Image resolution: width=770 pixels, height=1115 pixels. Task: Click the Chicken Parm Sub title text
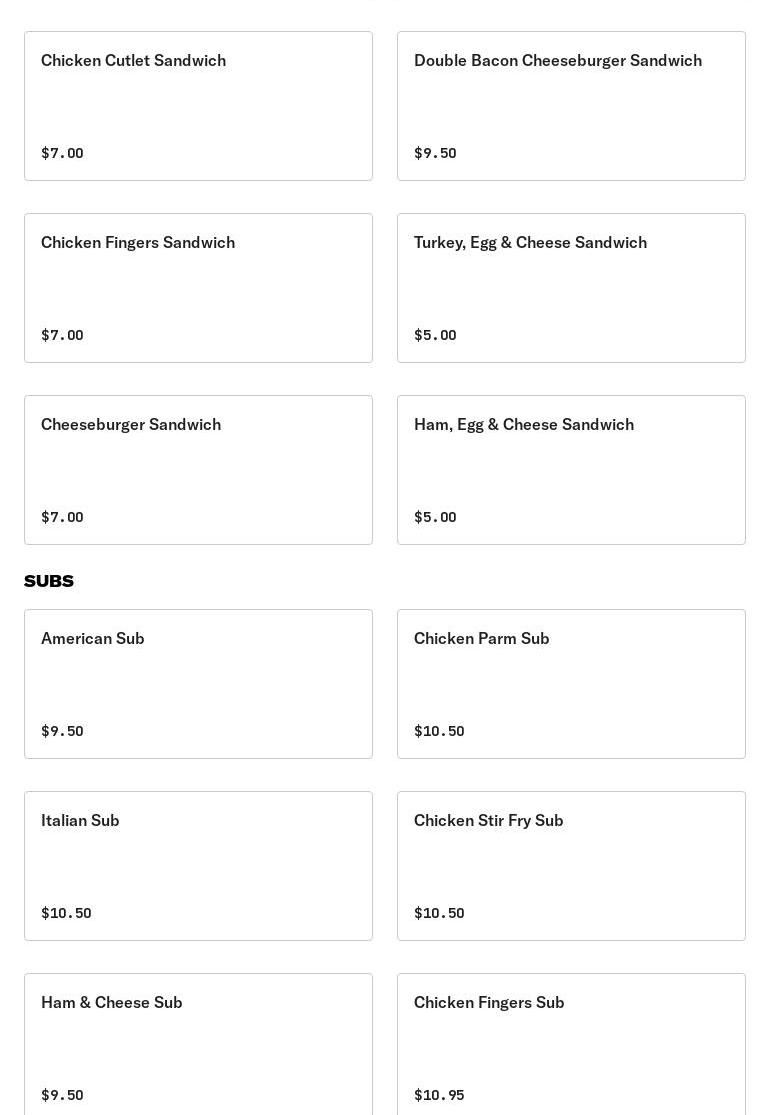click(481, 638)
